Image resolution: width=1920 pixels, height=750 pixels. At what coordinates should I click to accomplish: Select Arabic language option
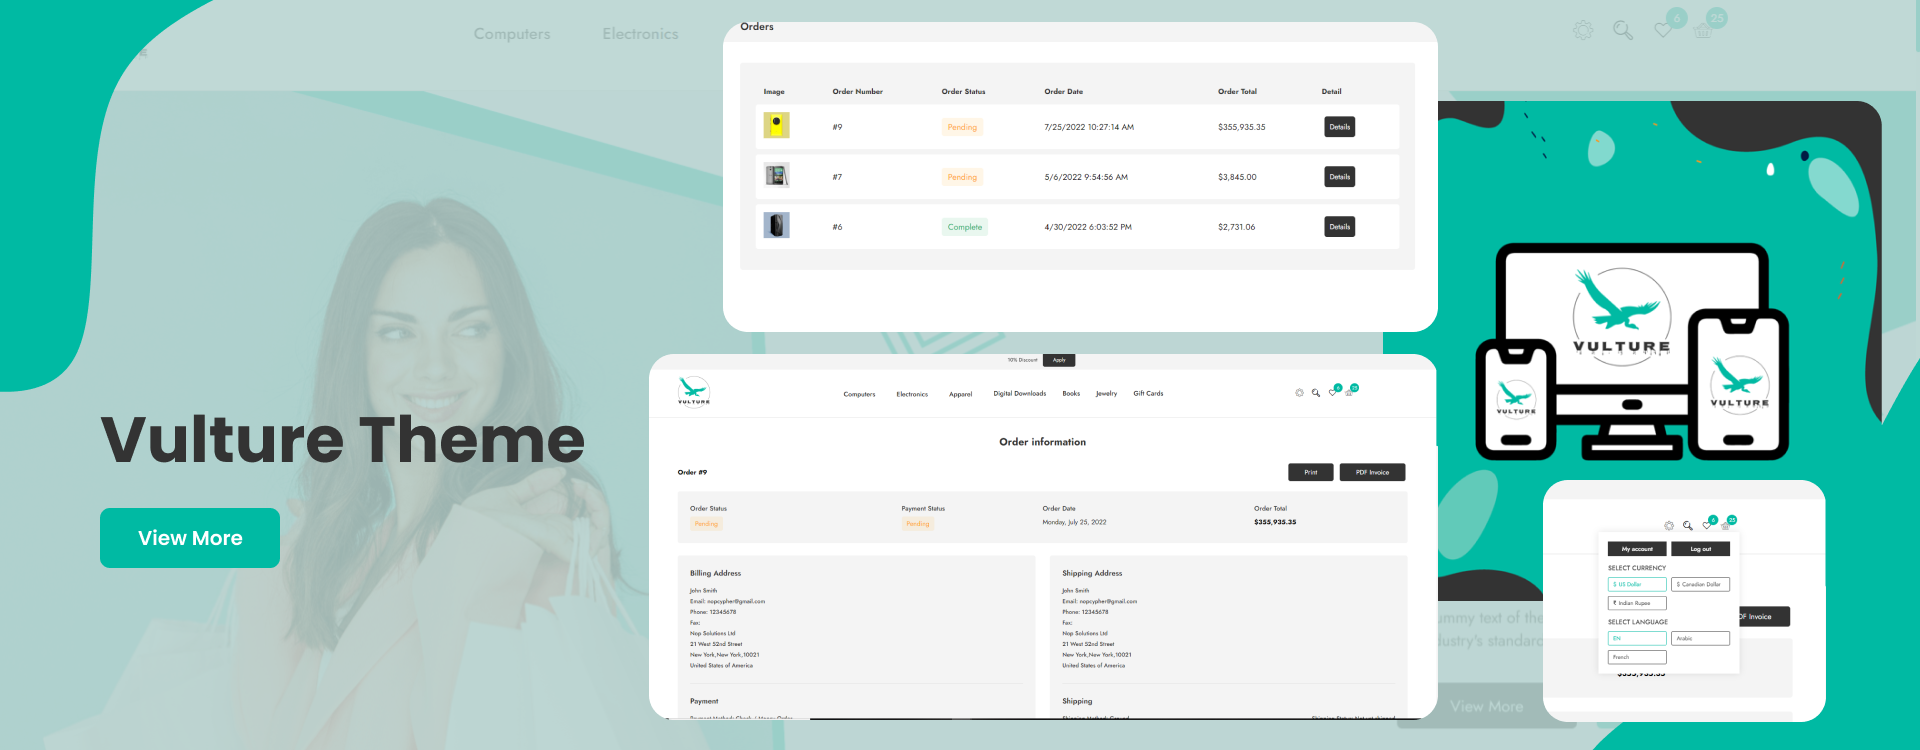[1700, 638]
